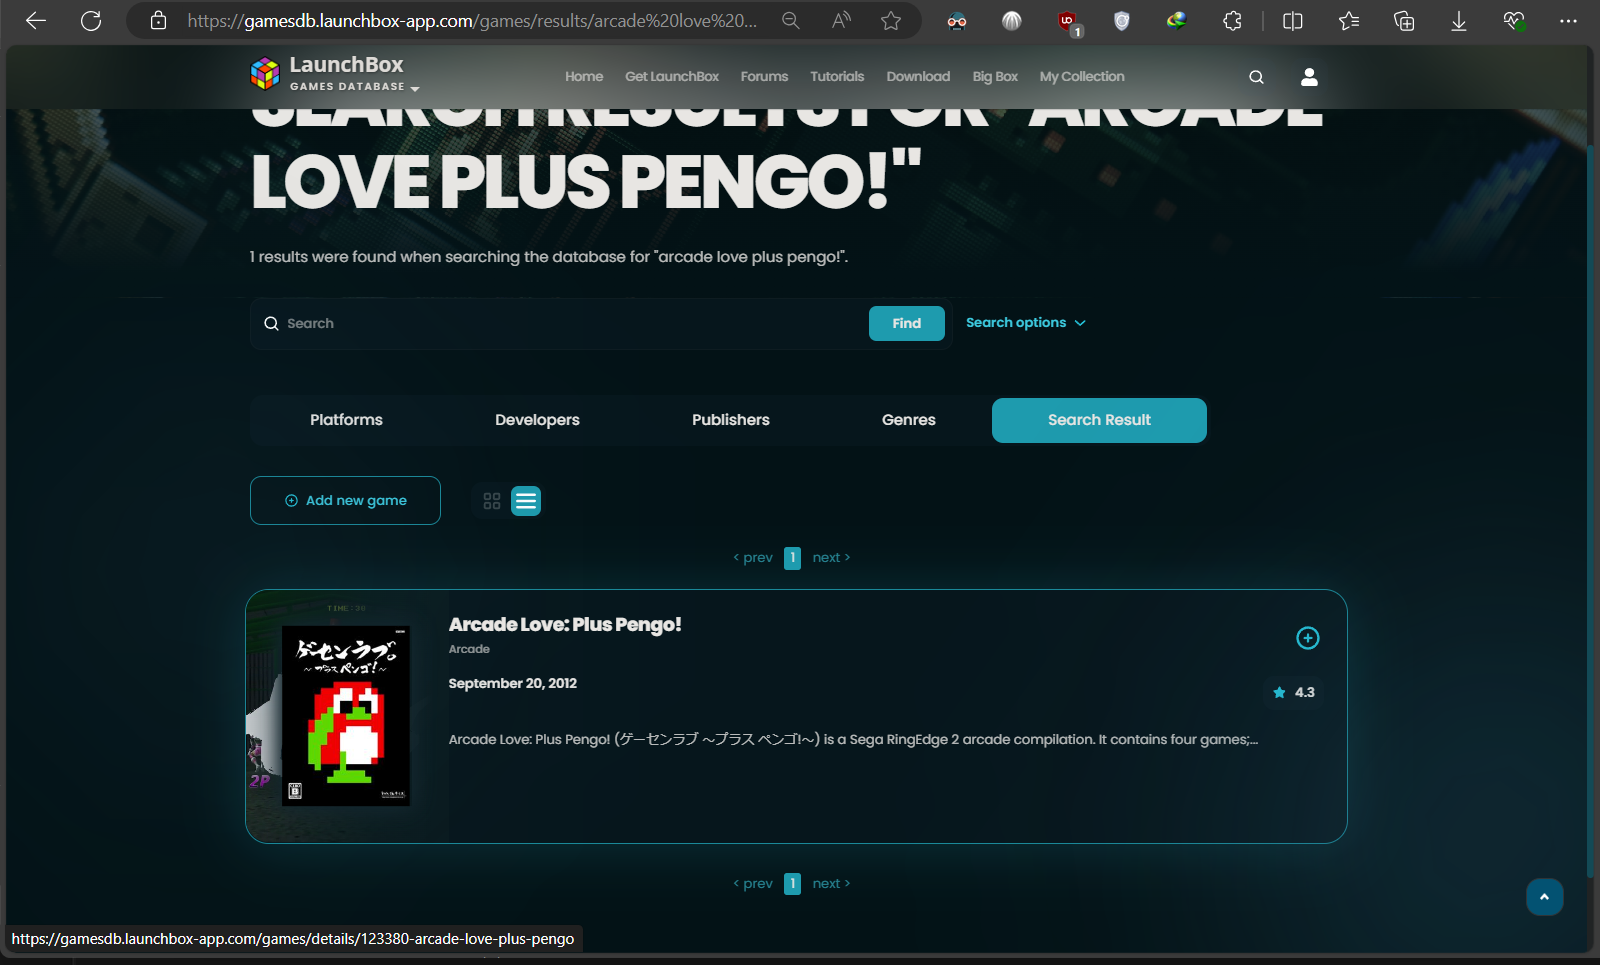Open the shield extension icon
Viewport: 1600px width, 965px height.
pos(1122,21)
